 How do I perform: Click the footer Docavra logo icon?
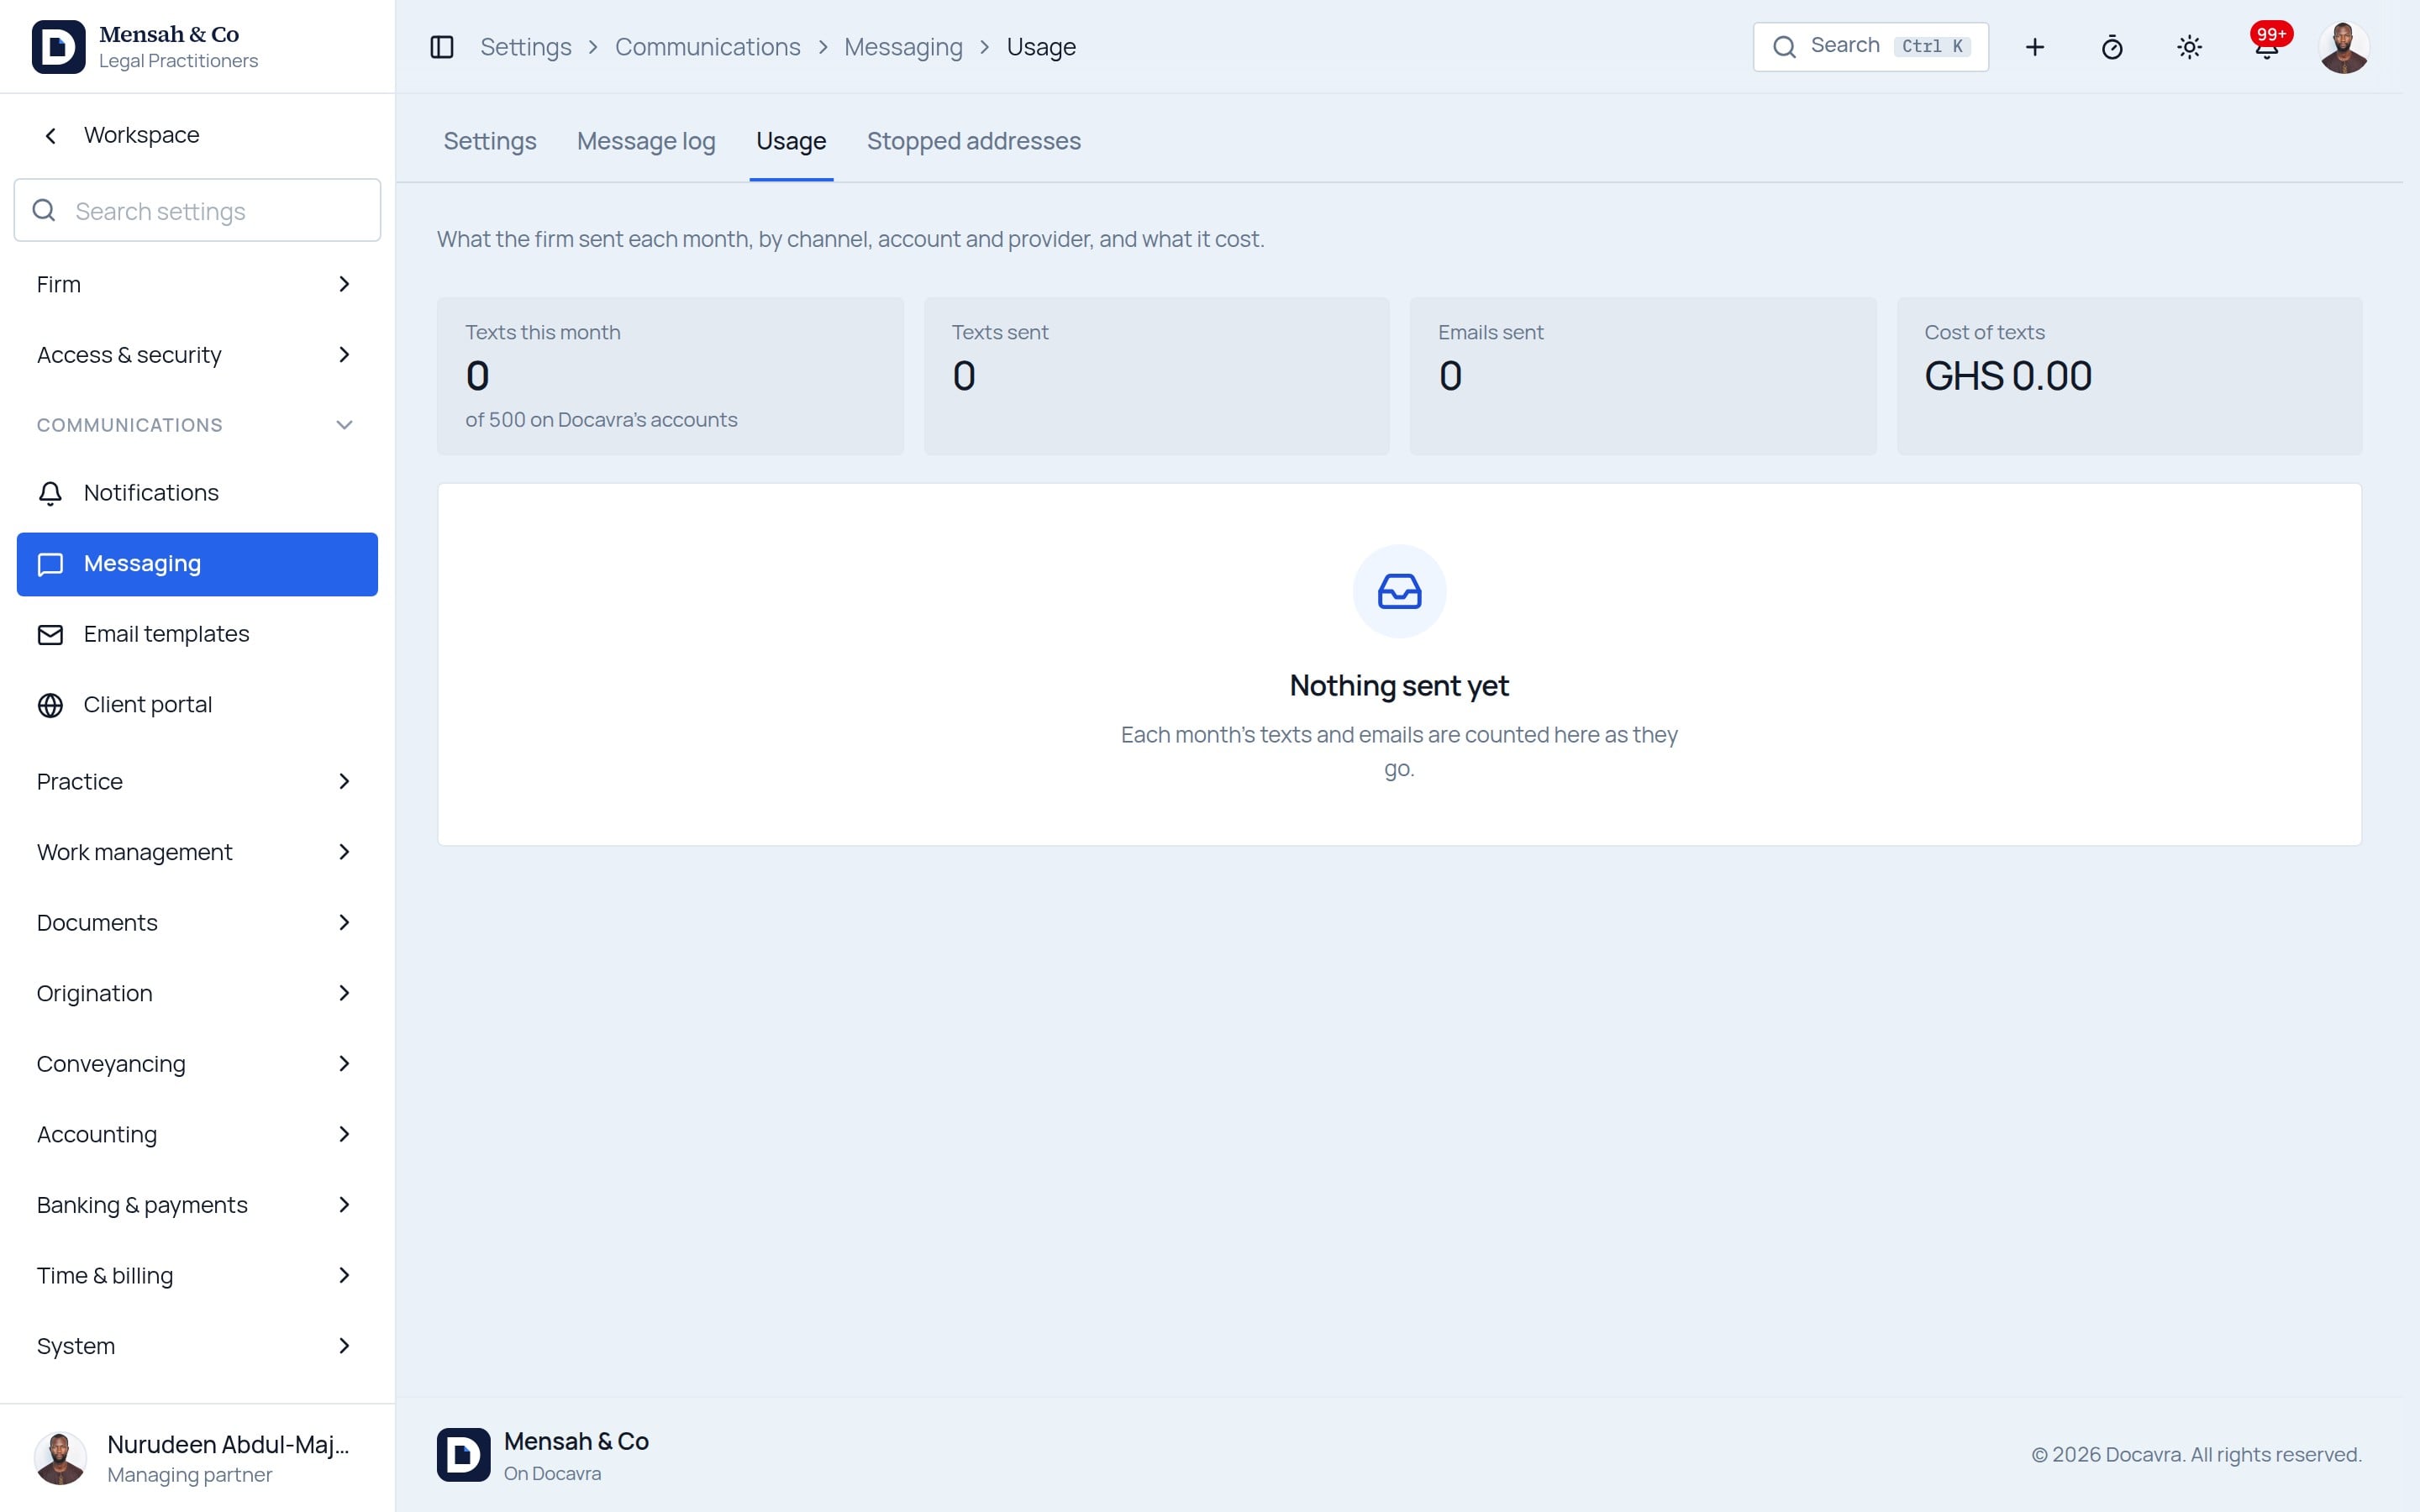point(463,1454)
